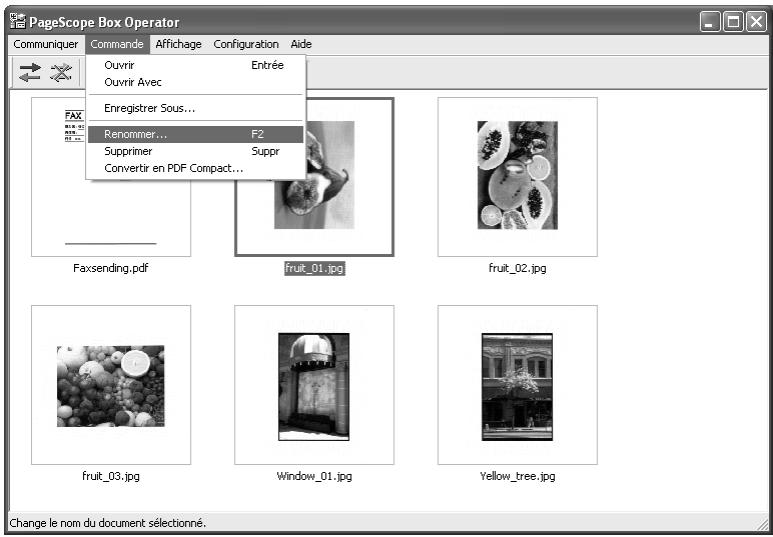
Task: Select the fruit_02.jpg papaya thumbnail
Action: point(518,177)
